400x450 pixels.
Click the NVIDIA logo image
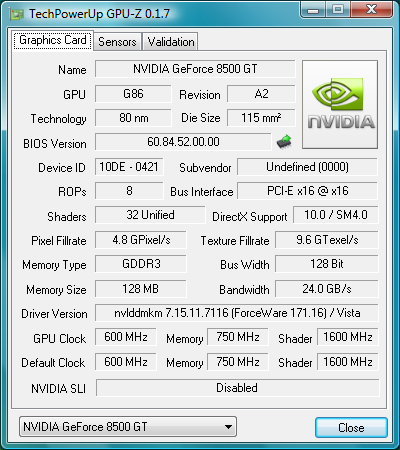pyautogui.click(x=340, y=104)
